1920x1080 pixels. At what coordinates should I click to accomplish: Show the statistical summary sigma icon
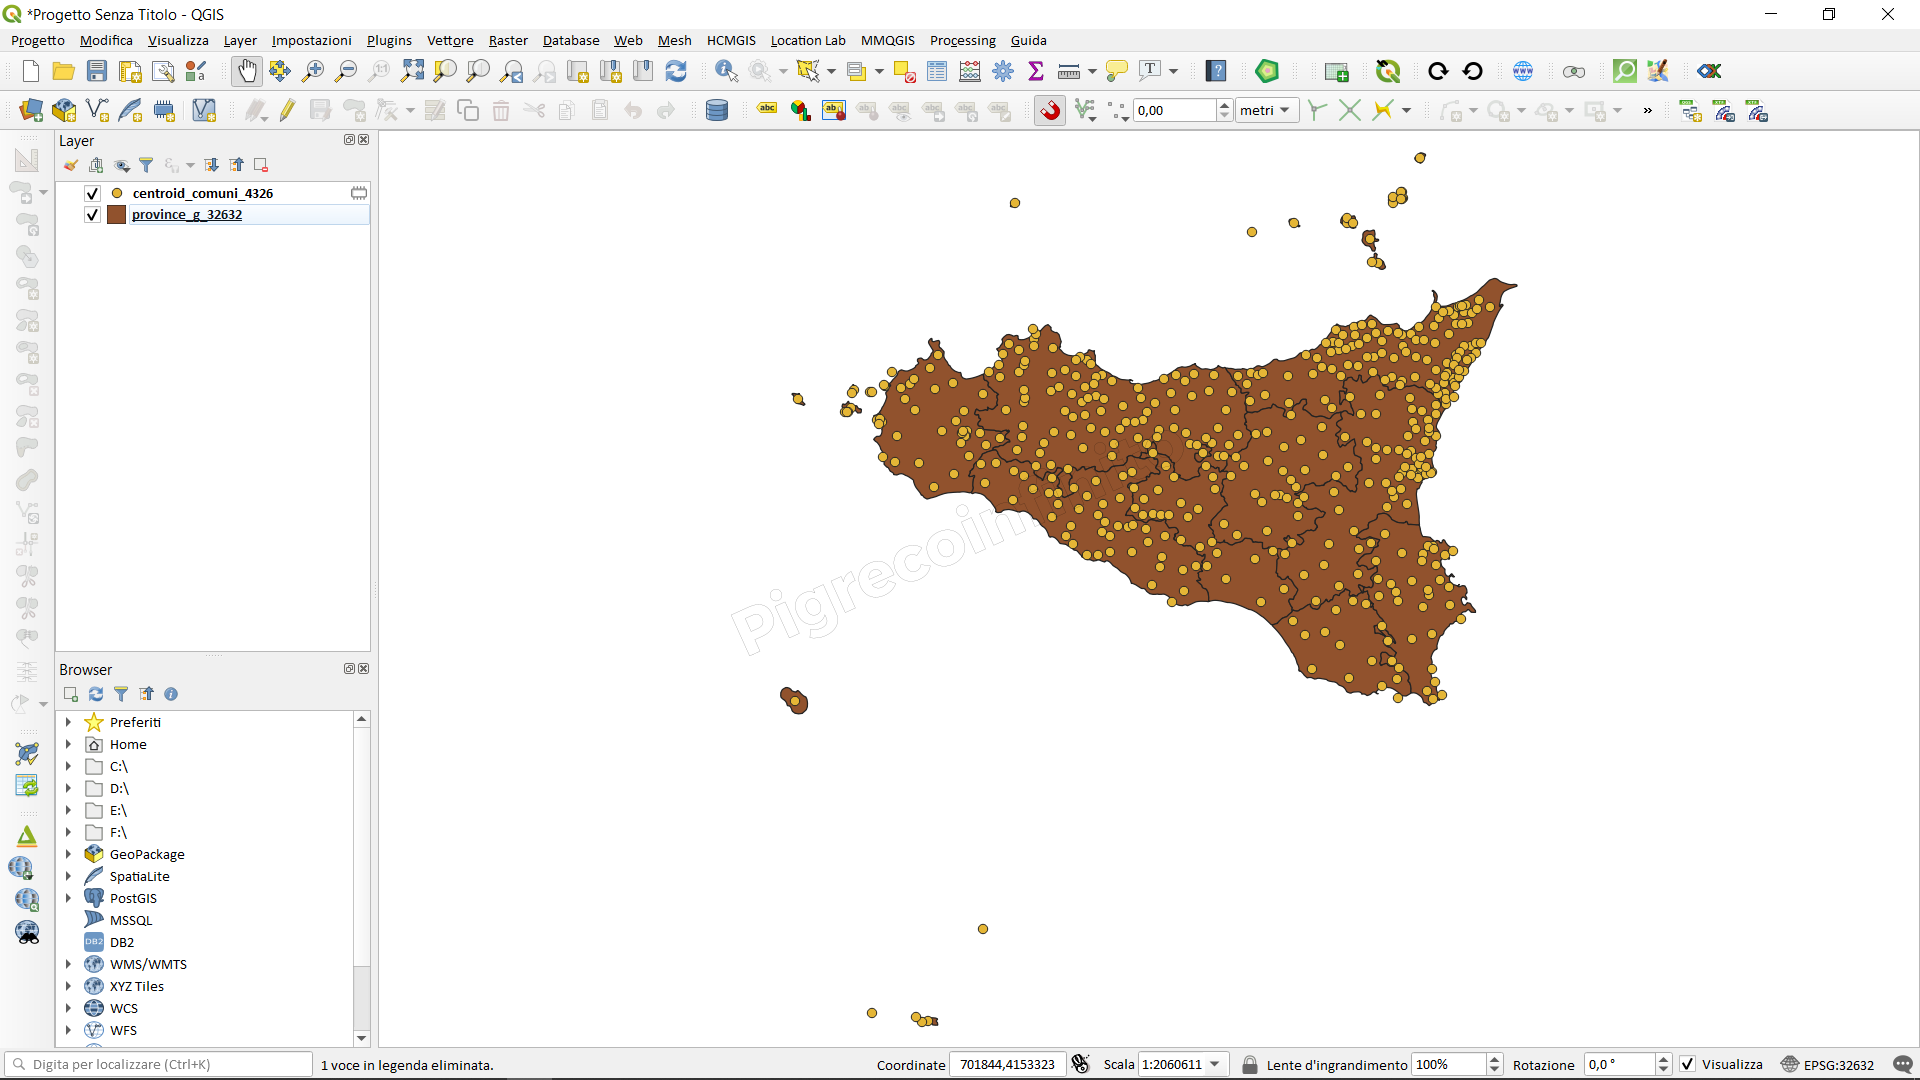1036,71
